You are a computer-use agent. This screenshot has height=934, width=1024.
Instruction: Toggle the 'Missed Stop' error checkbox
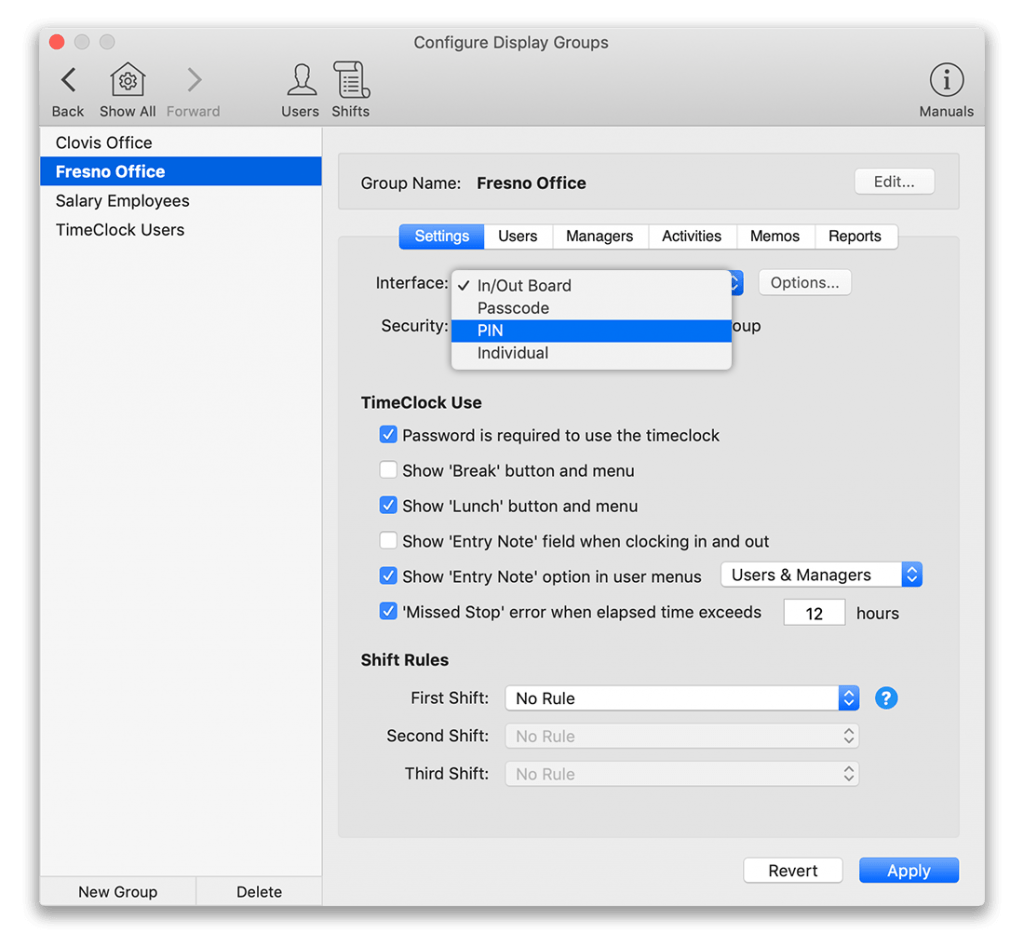click(388, 611)
